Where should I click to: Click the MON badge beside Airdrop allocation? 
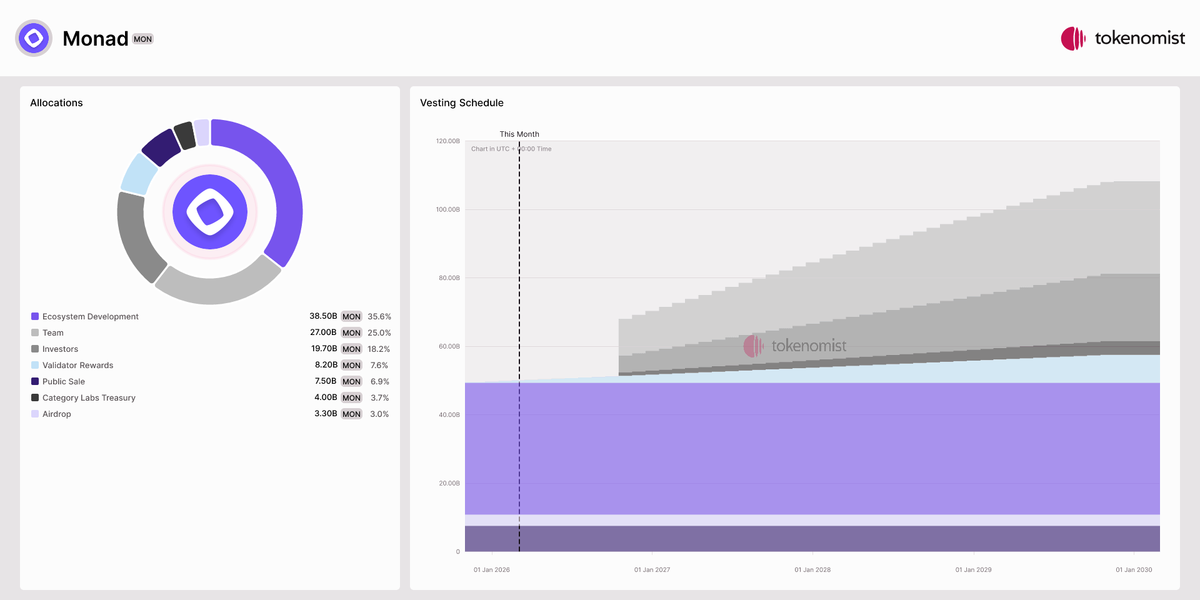coord(351,413)
